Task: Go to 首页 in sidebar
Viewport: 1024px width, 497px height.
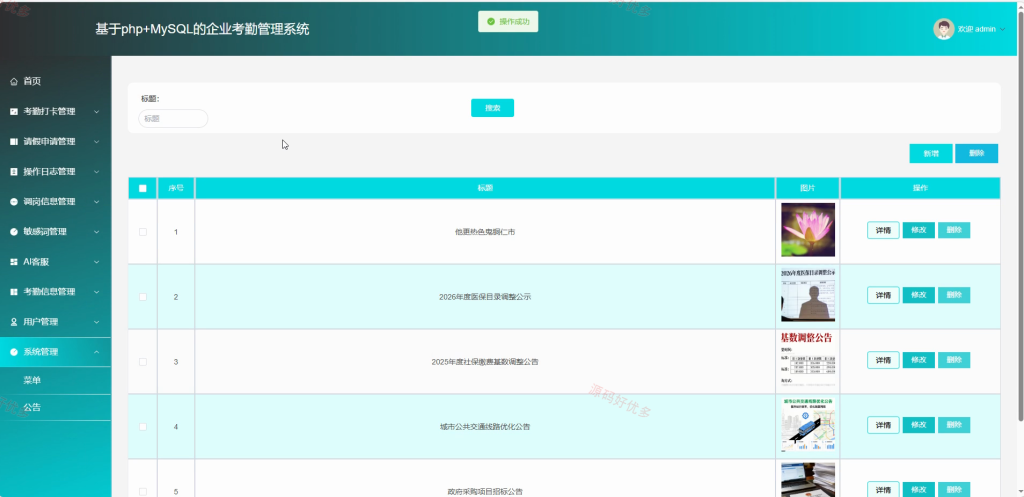Action: (x=32, y=82)
